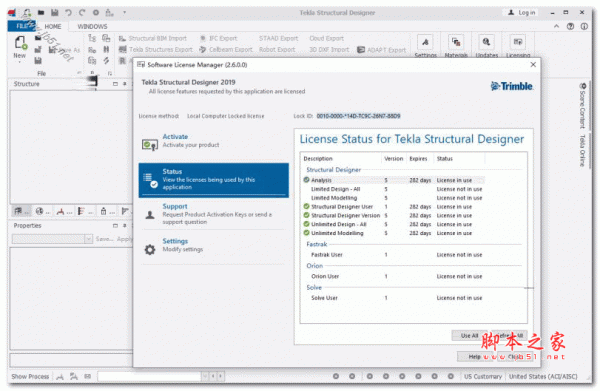Open United States (ACI/AISC) code selector
This screenshot has height=391, width=600.
click(x=543, y=376)
